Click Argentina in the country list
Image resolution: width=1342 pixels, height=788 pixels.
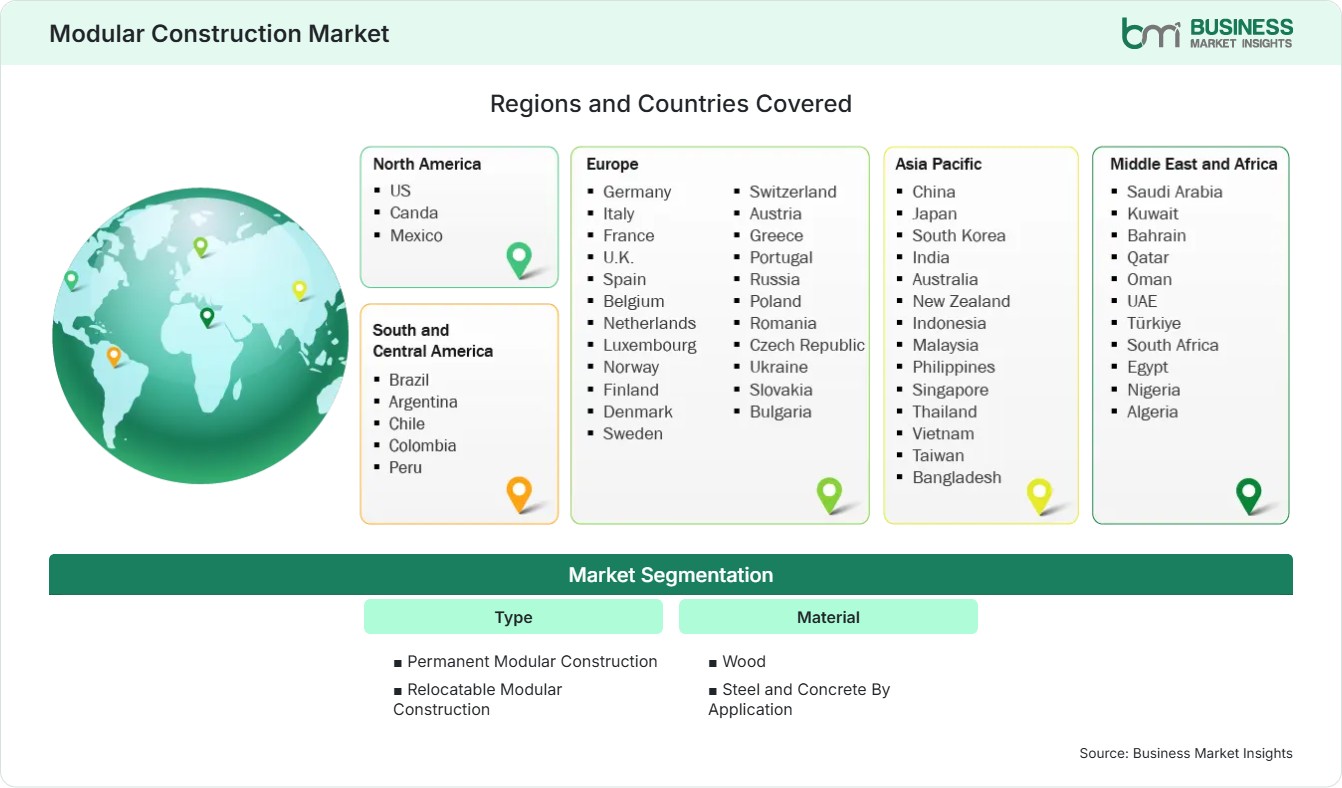[423, 401]
